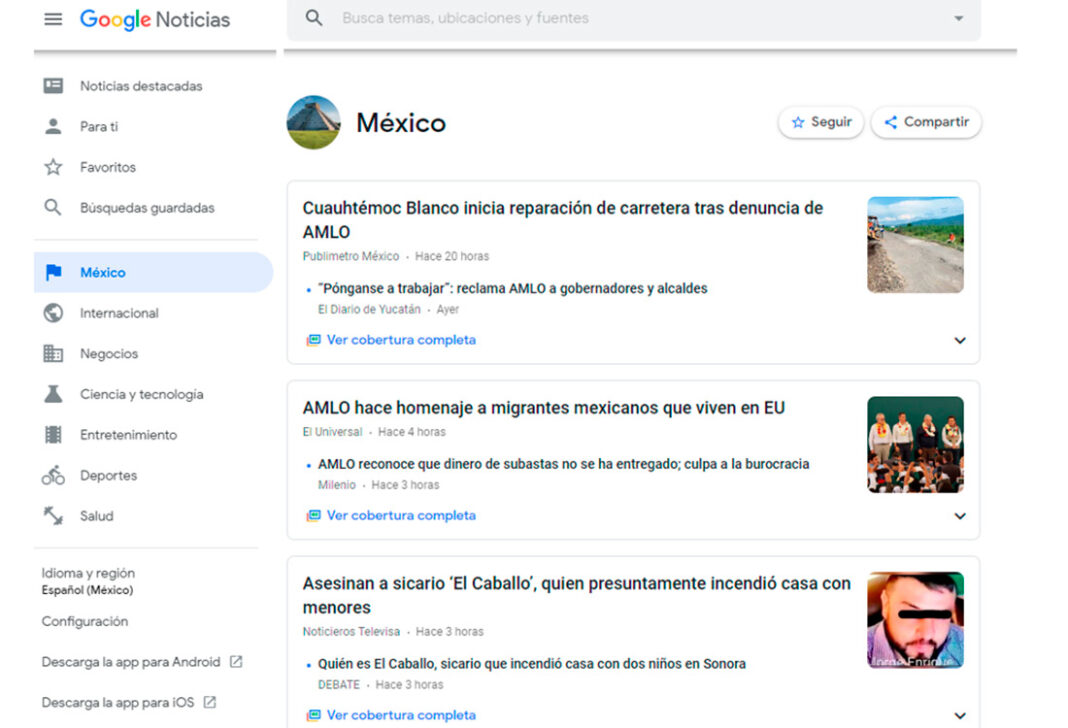Click the Salud arrows icon
Viewport: 1068px width, 728px height.
pos(53,515)
